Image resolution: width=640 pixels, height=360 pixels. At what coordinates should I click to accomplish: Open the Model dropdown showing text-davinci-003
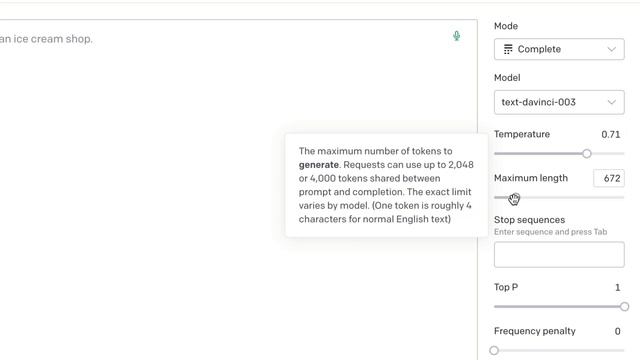[x=559, y=102]
